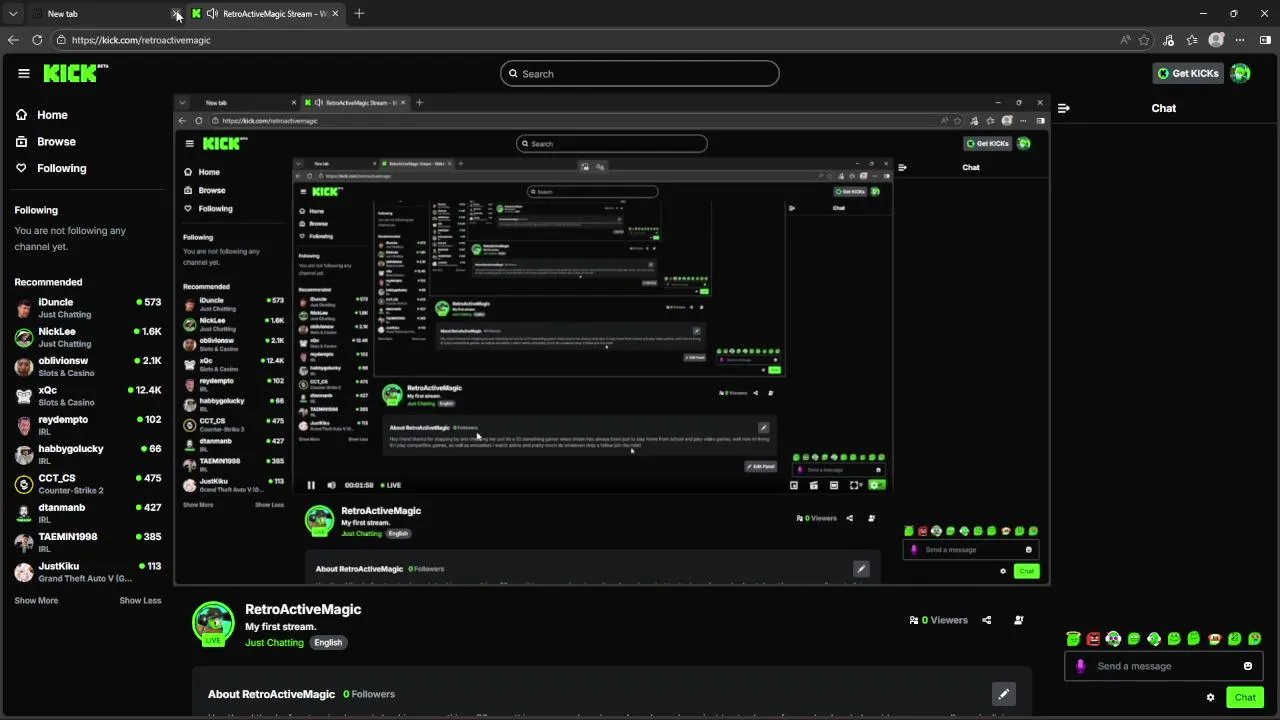The width and height of the screenshot is (1280, 720).
Task: Click the 0 Viewers counter
Action: click(x=938, y=620)
